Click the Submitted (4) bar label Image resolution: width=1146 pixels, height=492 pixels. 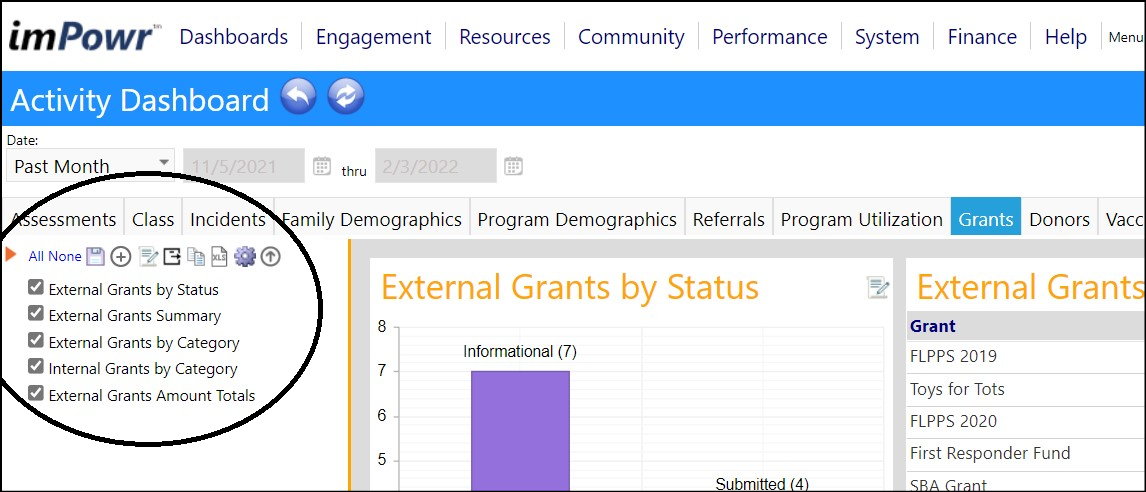tap(762, 483)
